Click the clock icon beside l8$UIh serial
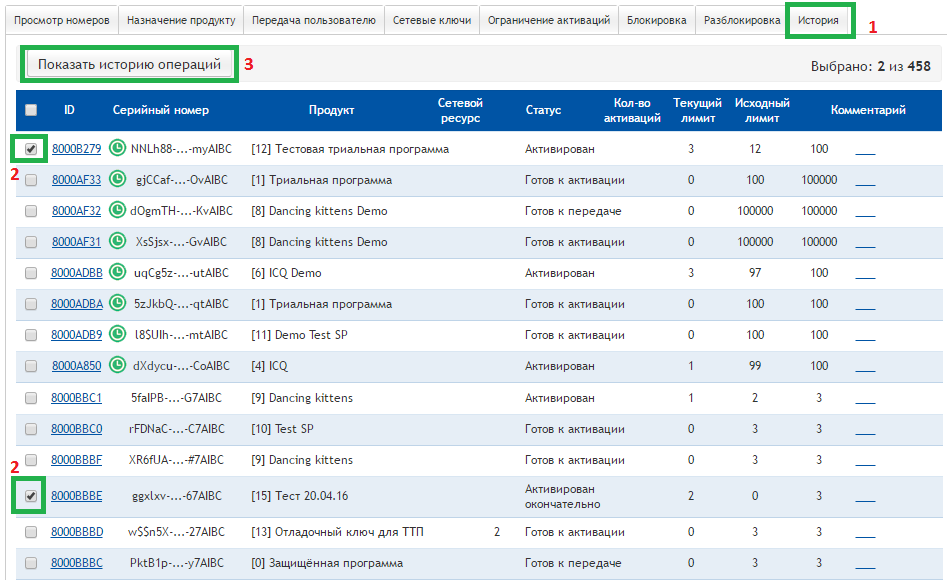947x580 pixels. pos(117,335)
